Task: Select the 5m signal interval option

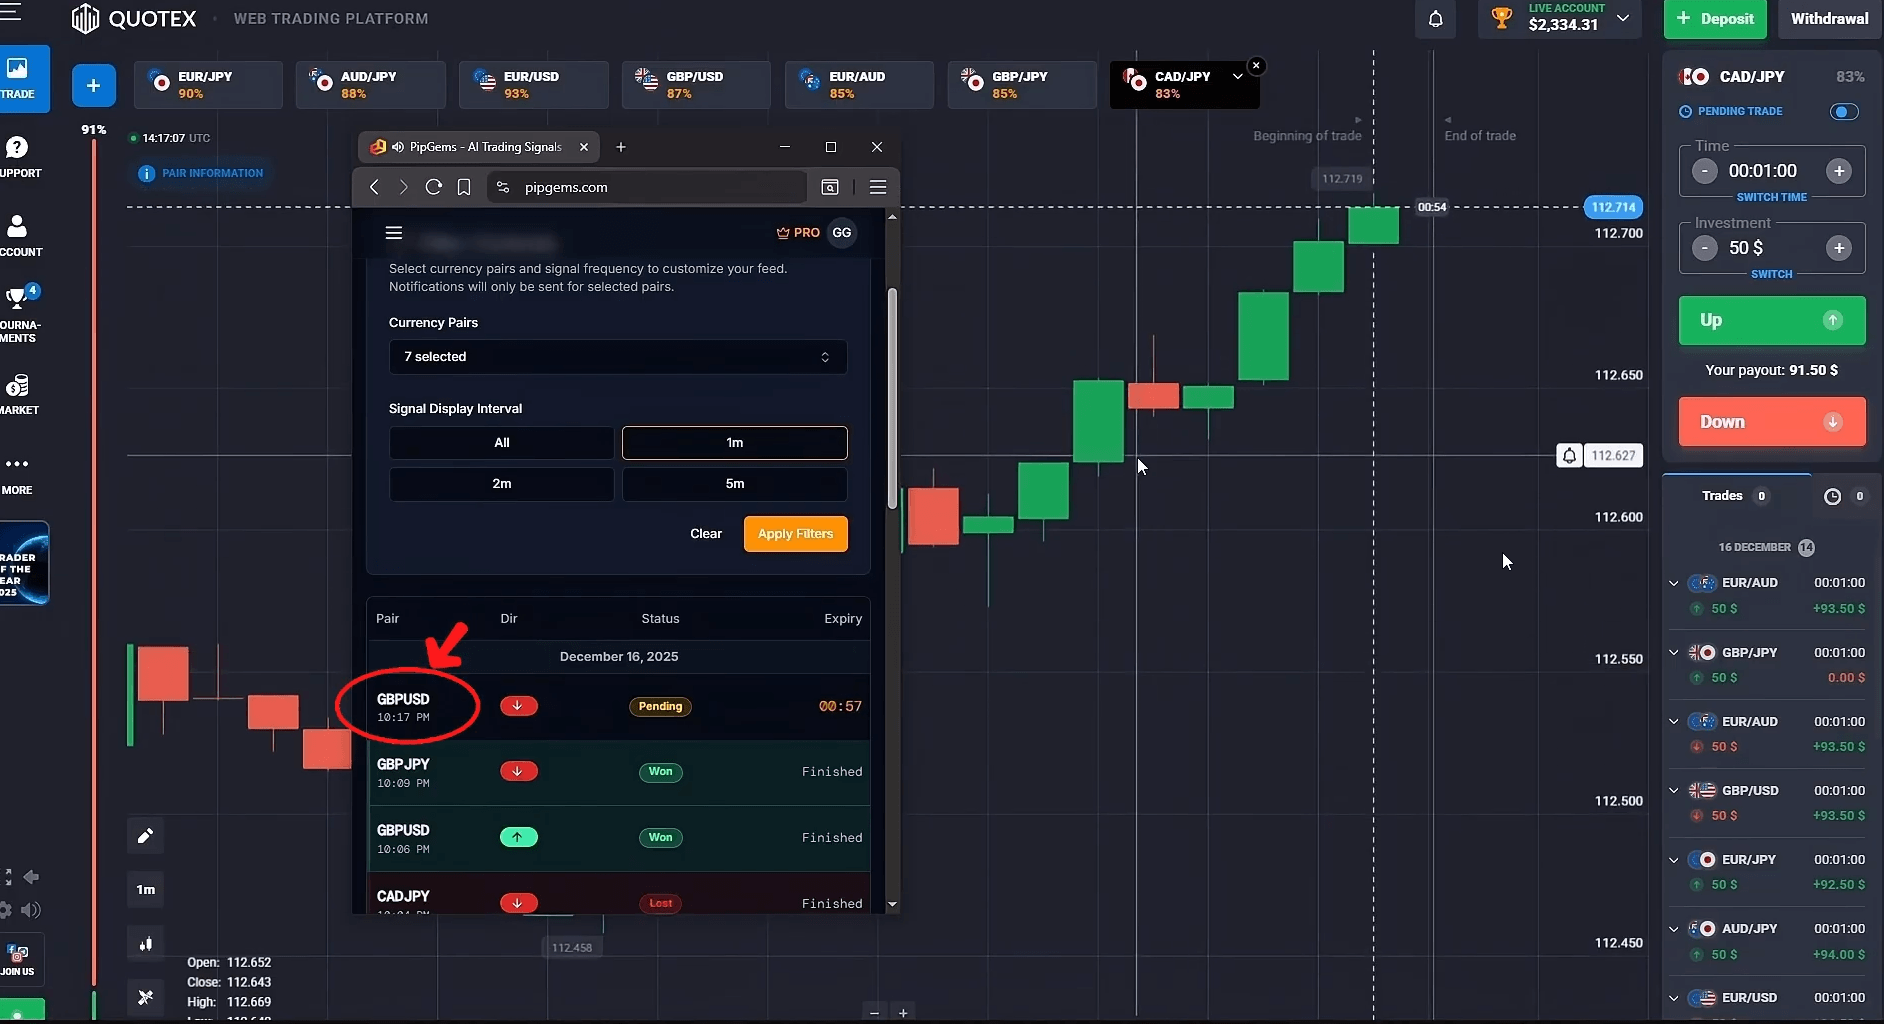Action: tap(735, 484)
